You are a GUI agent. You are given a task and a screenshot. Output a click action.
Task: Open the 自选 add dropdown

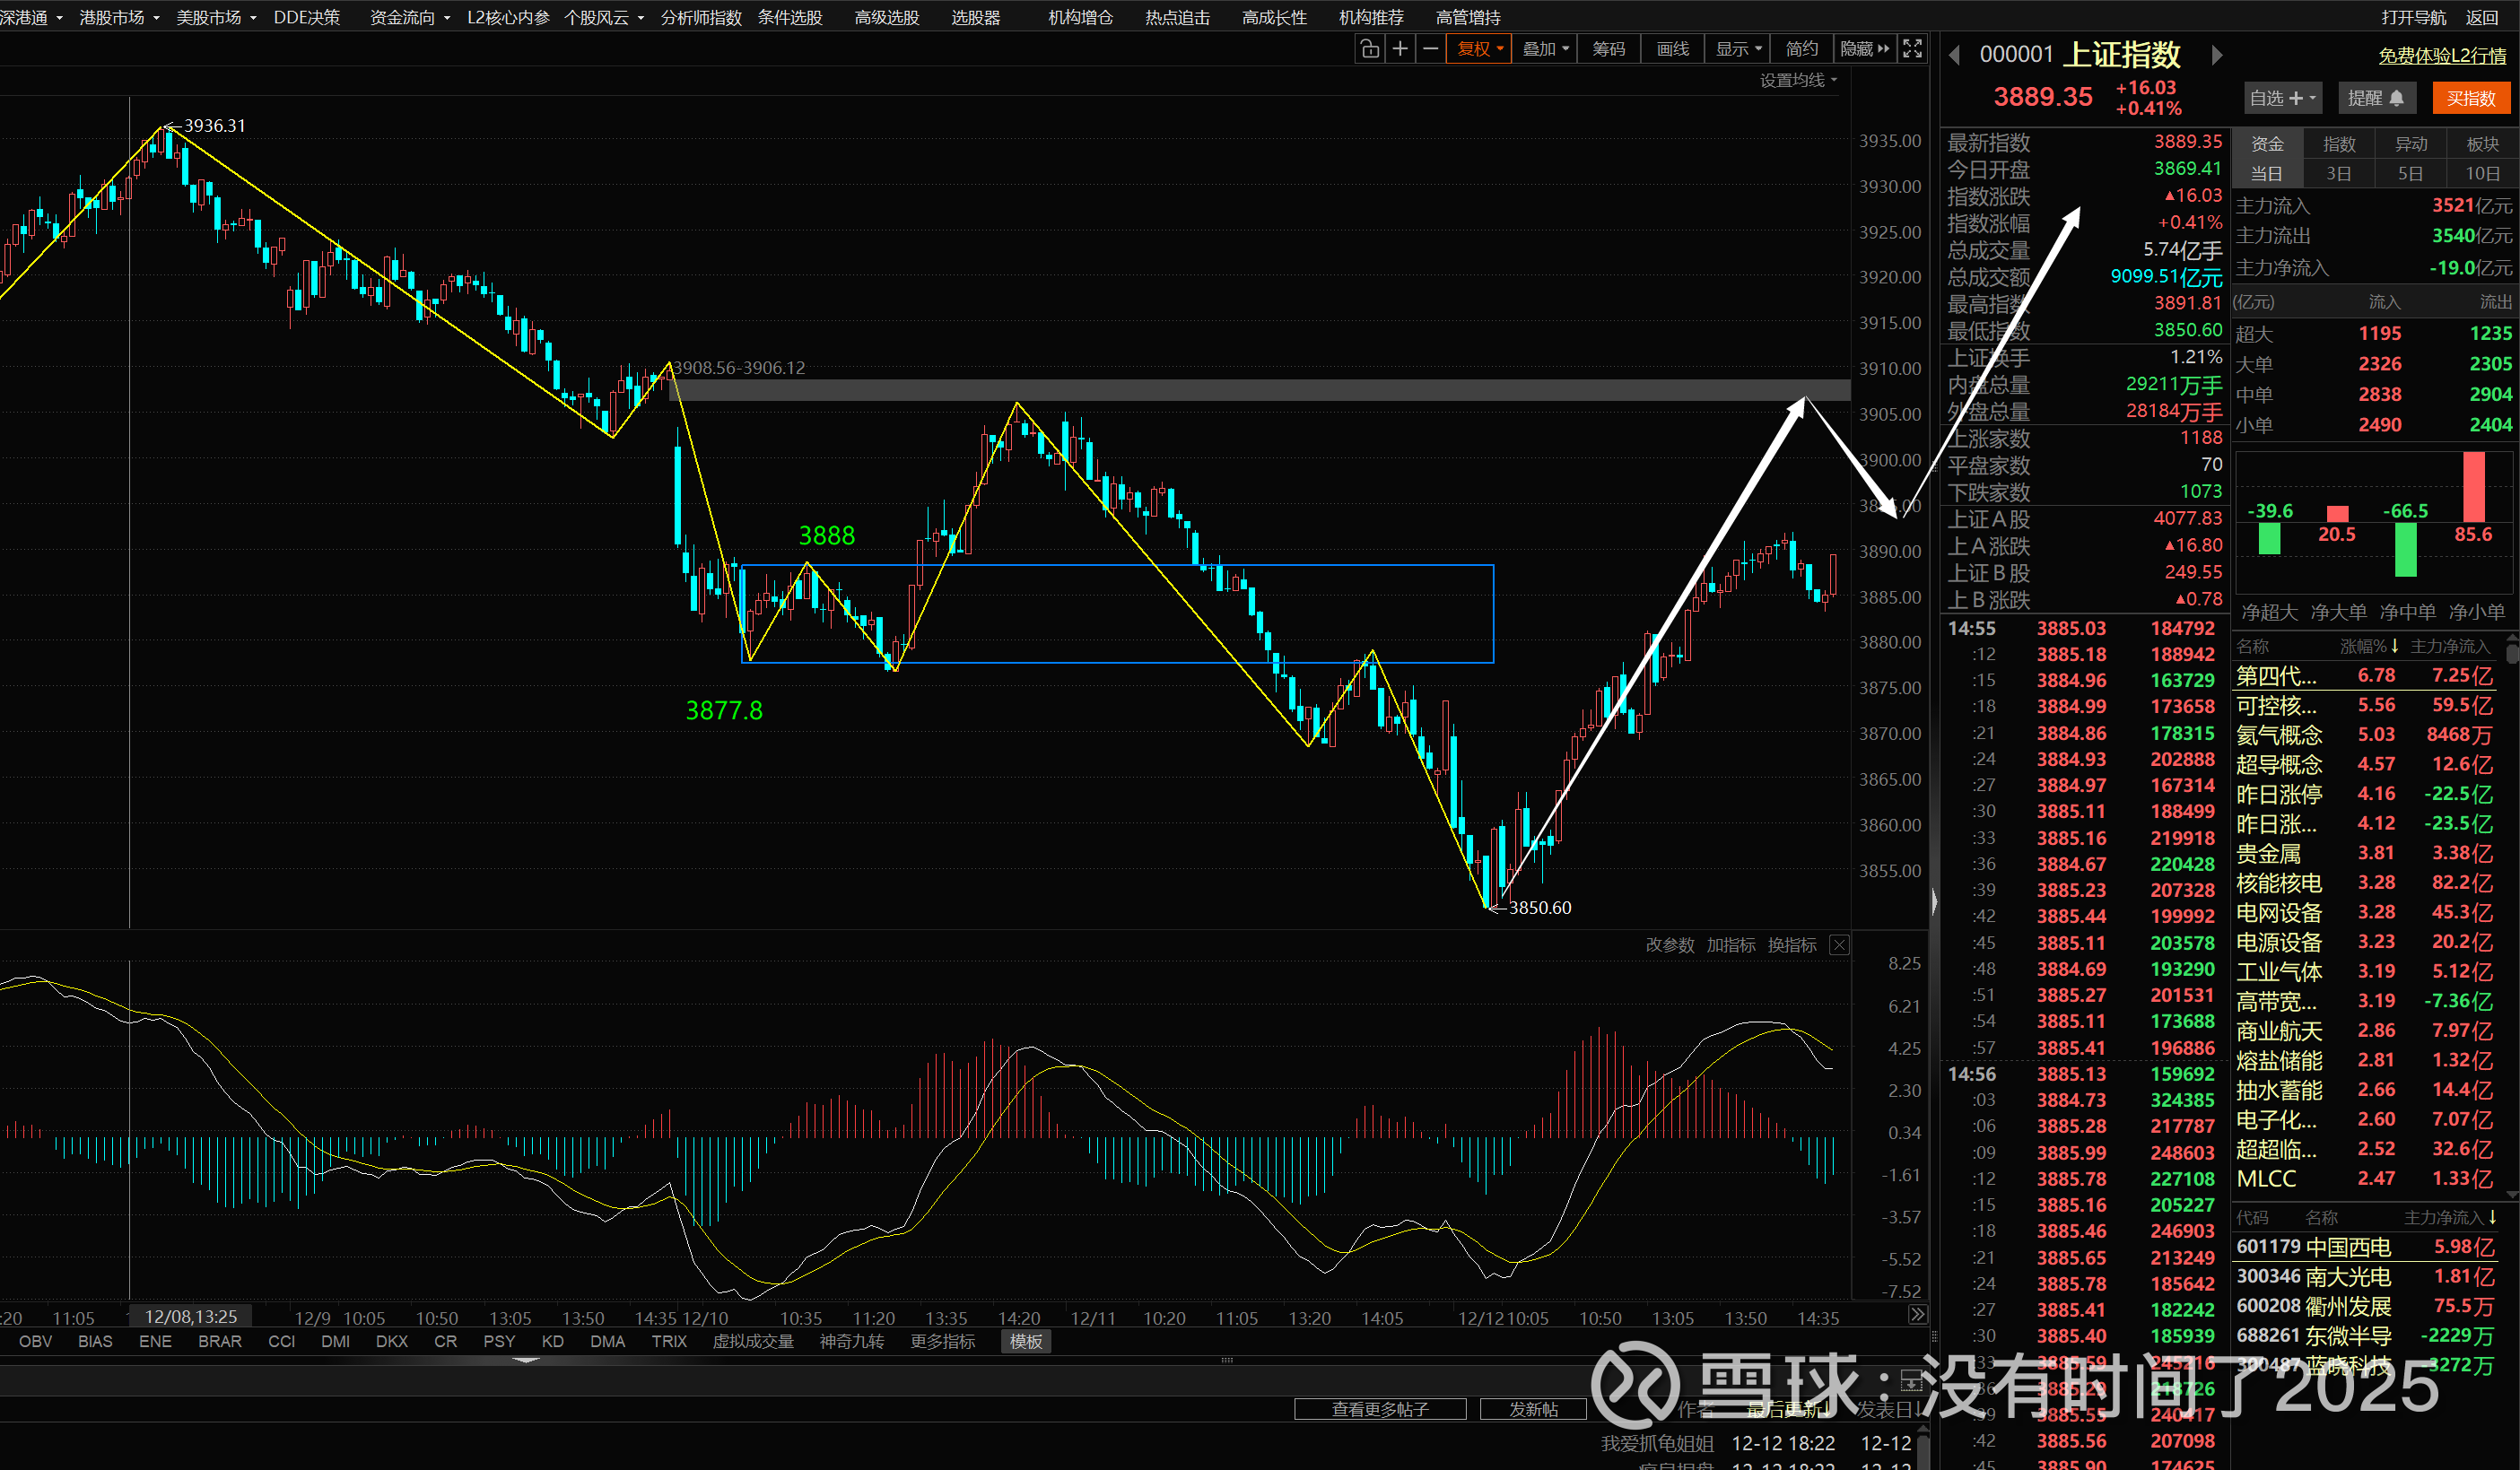pyautogui.click(x=2282, y=98)
